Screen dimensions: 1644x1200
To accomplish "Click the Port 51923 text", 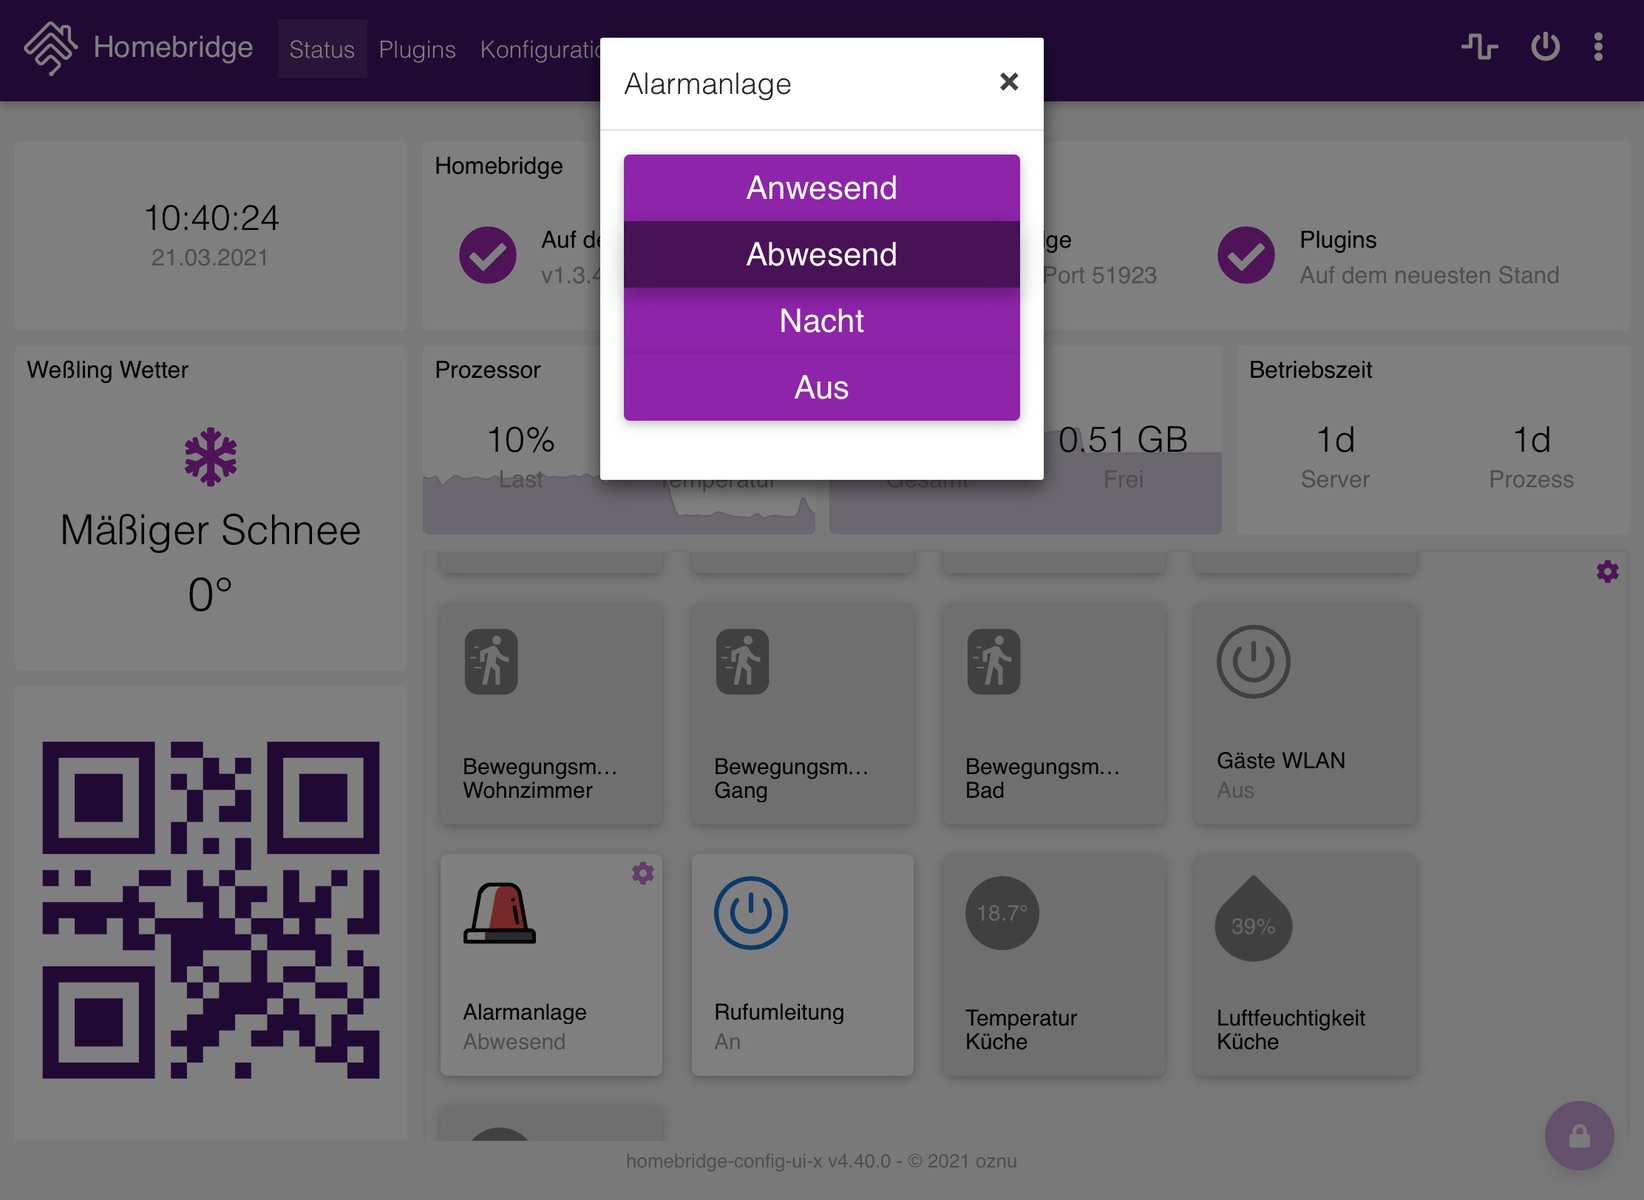I will pos(1099,275).
